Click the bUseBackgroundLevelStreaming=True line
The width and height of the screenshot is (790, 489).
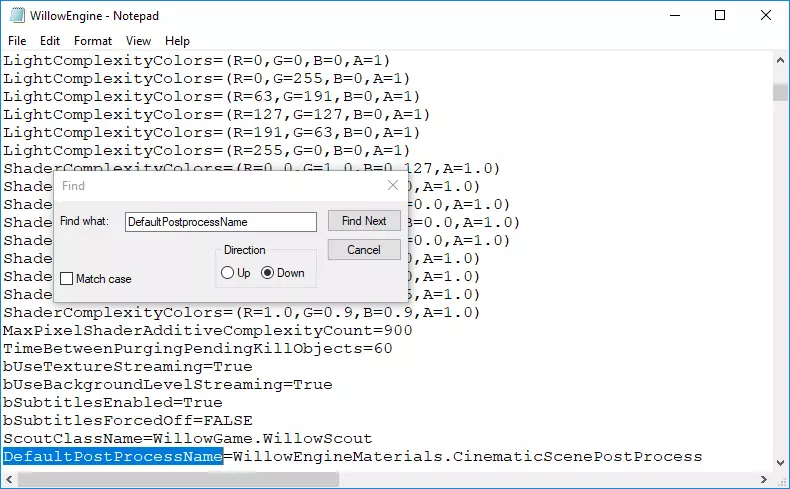(167, 384)
